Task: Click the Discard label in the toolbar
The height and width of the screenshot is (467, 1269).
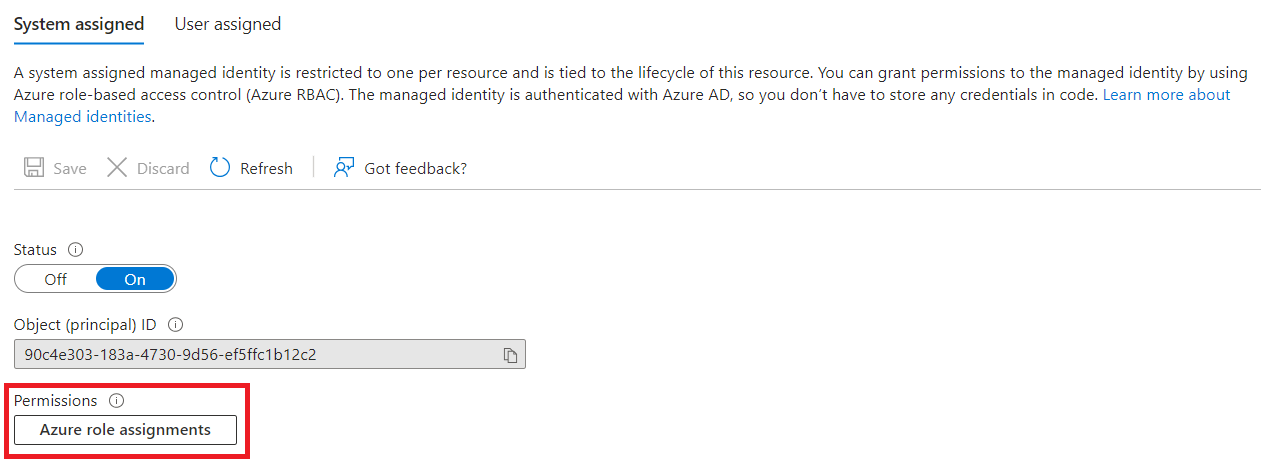Action: pyautogui.click(x=163, y=168)
